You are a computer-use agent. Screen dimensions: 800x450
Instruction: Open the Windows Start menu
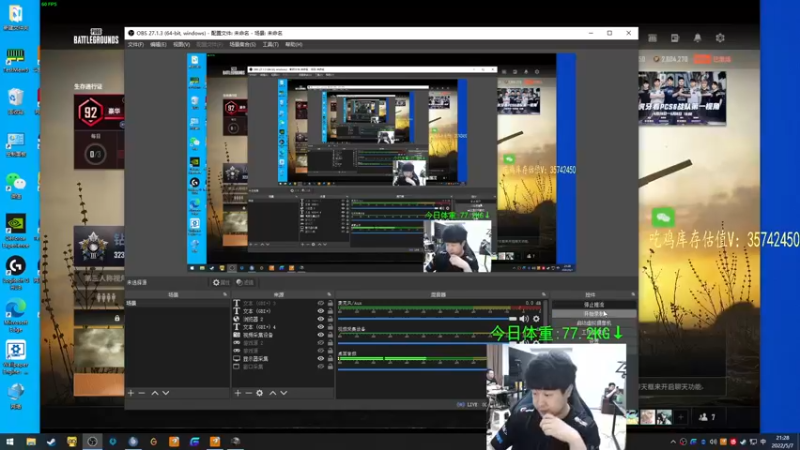pos(10,441)
